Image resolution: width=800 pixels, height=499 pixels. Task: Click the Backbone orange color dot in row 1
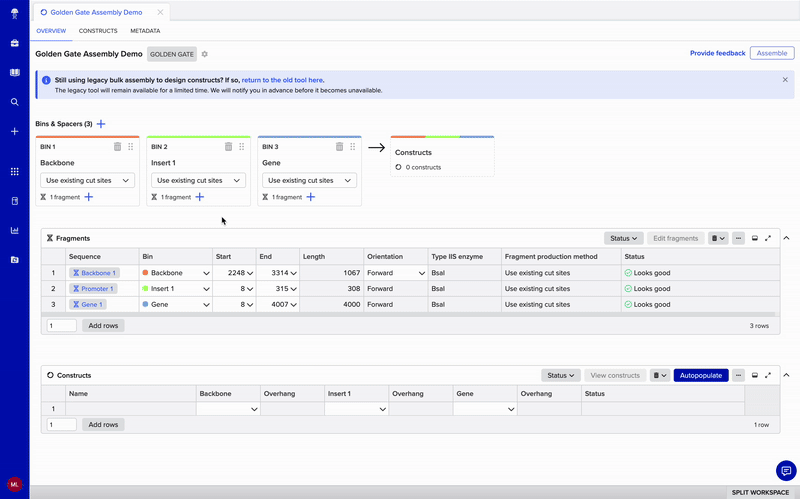coord(145,273)
